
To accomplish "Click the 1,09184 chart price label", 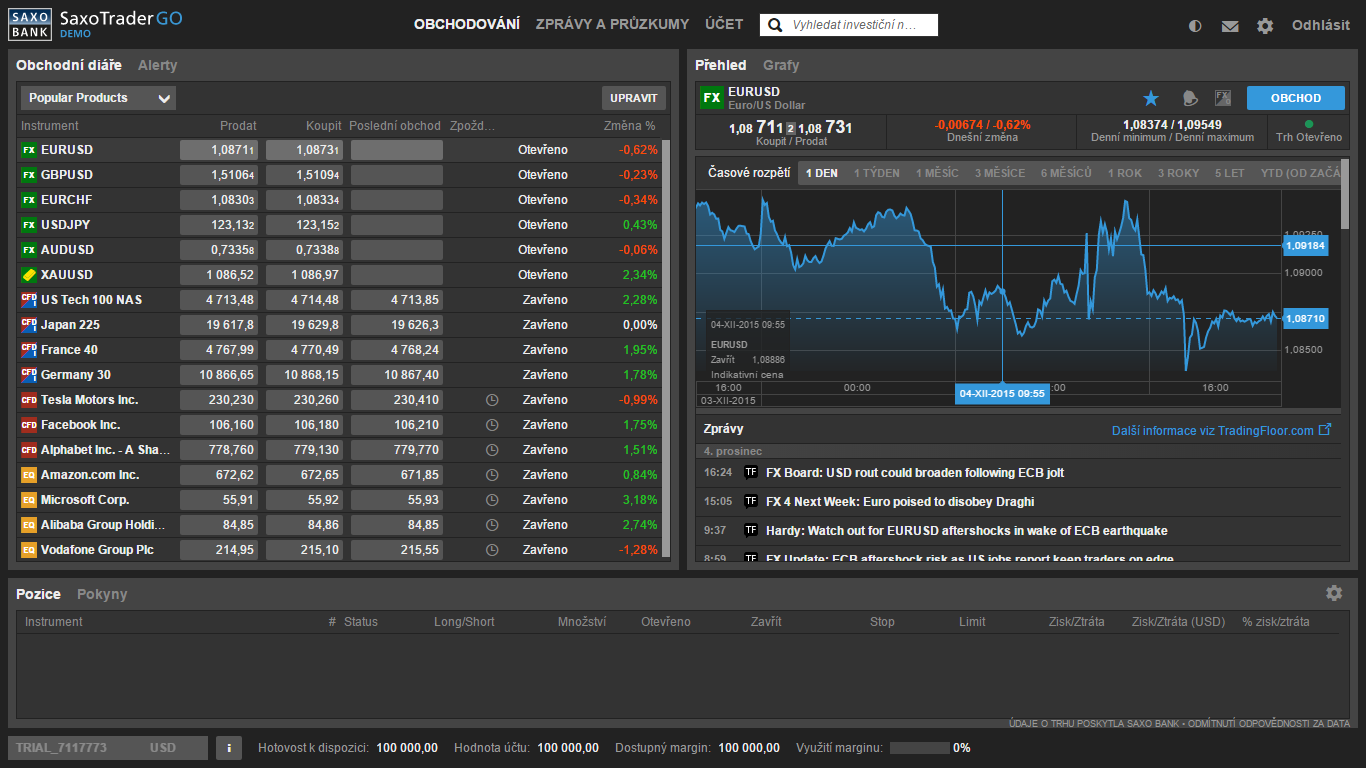I will tap(1305, 245).
